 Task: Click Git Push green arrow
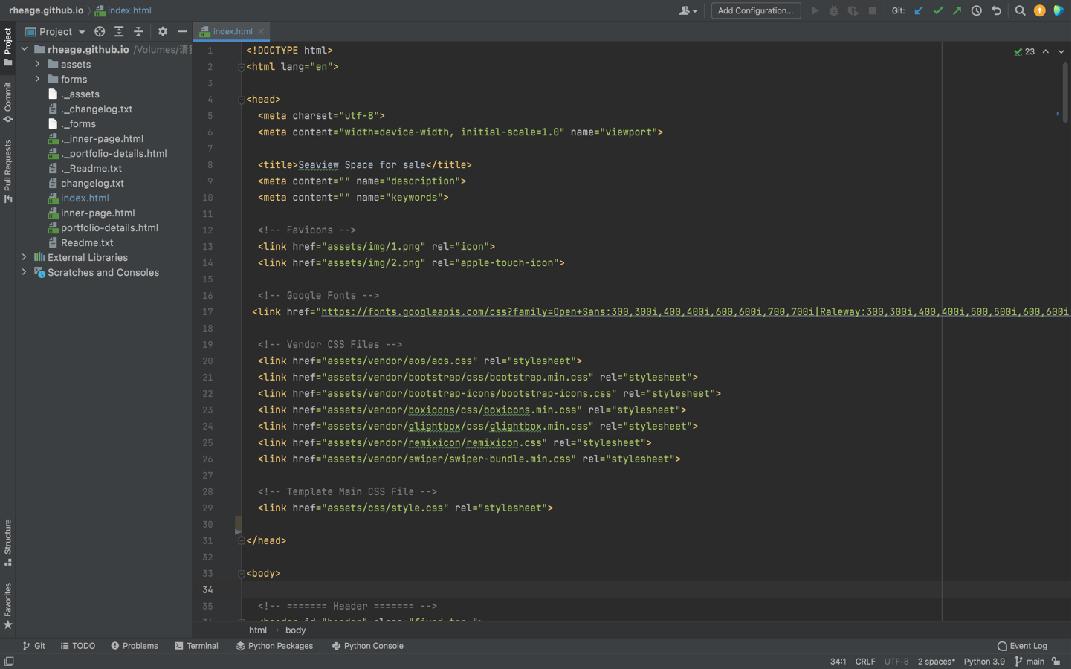(x=957, y=10)
